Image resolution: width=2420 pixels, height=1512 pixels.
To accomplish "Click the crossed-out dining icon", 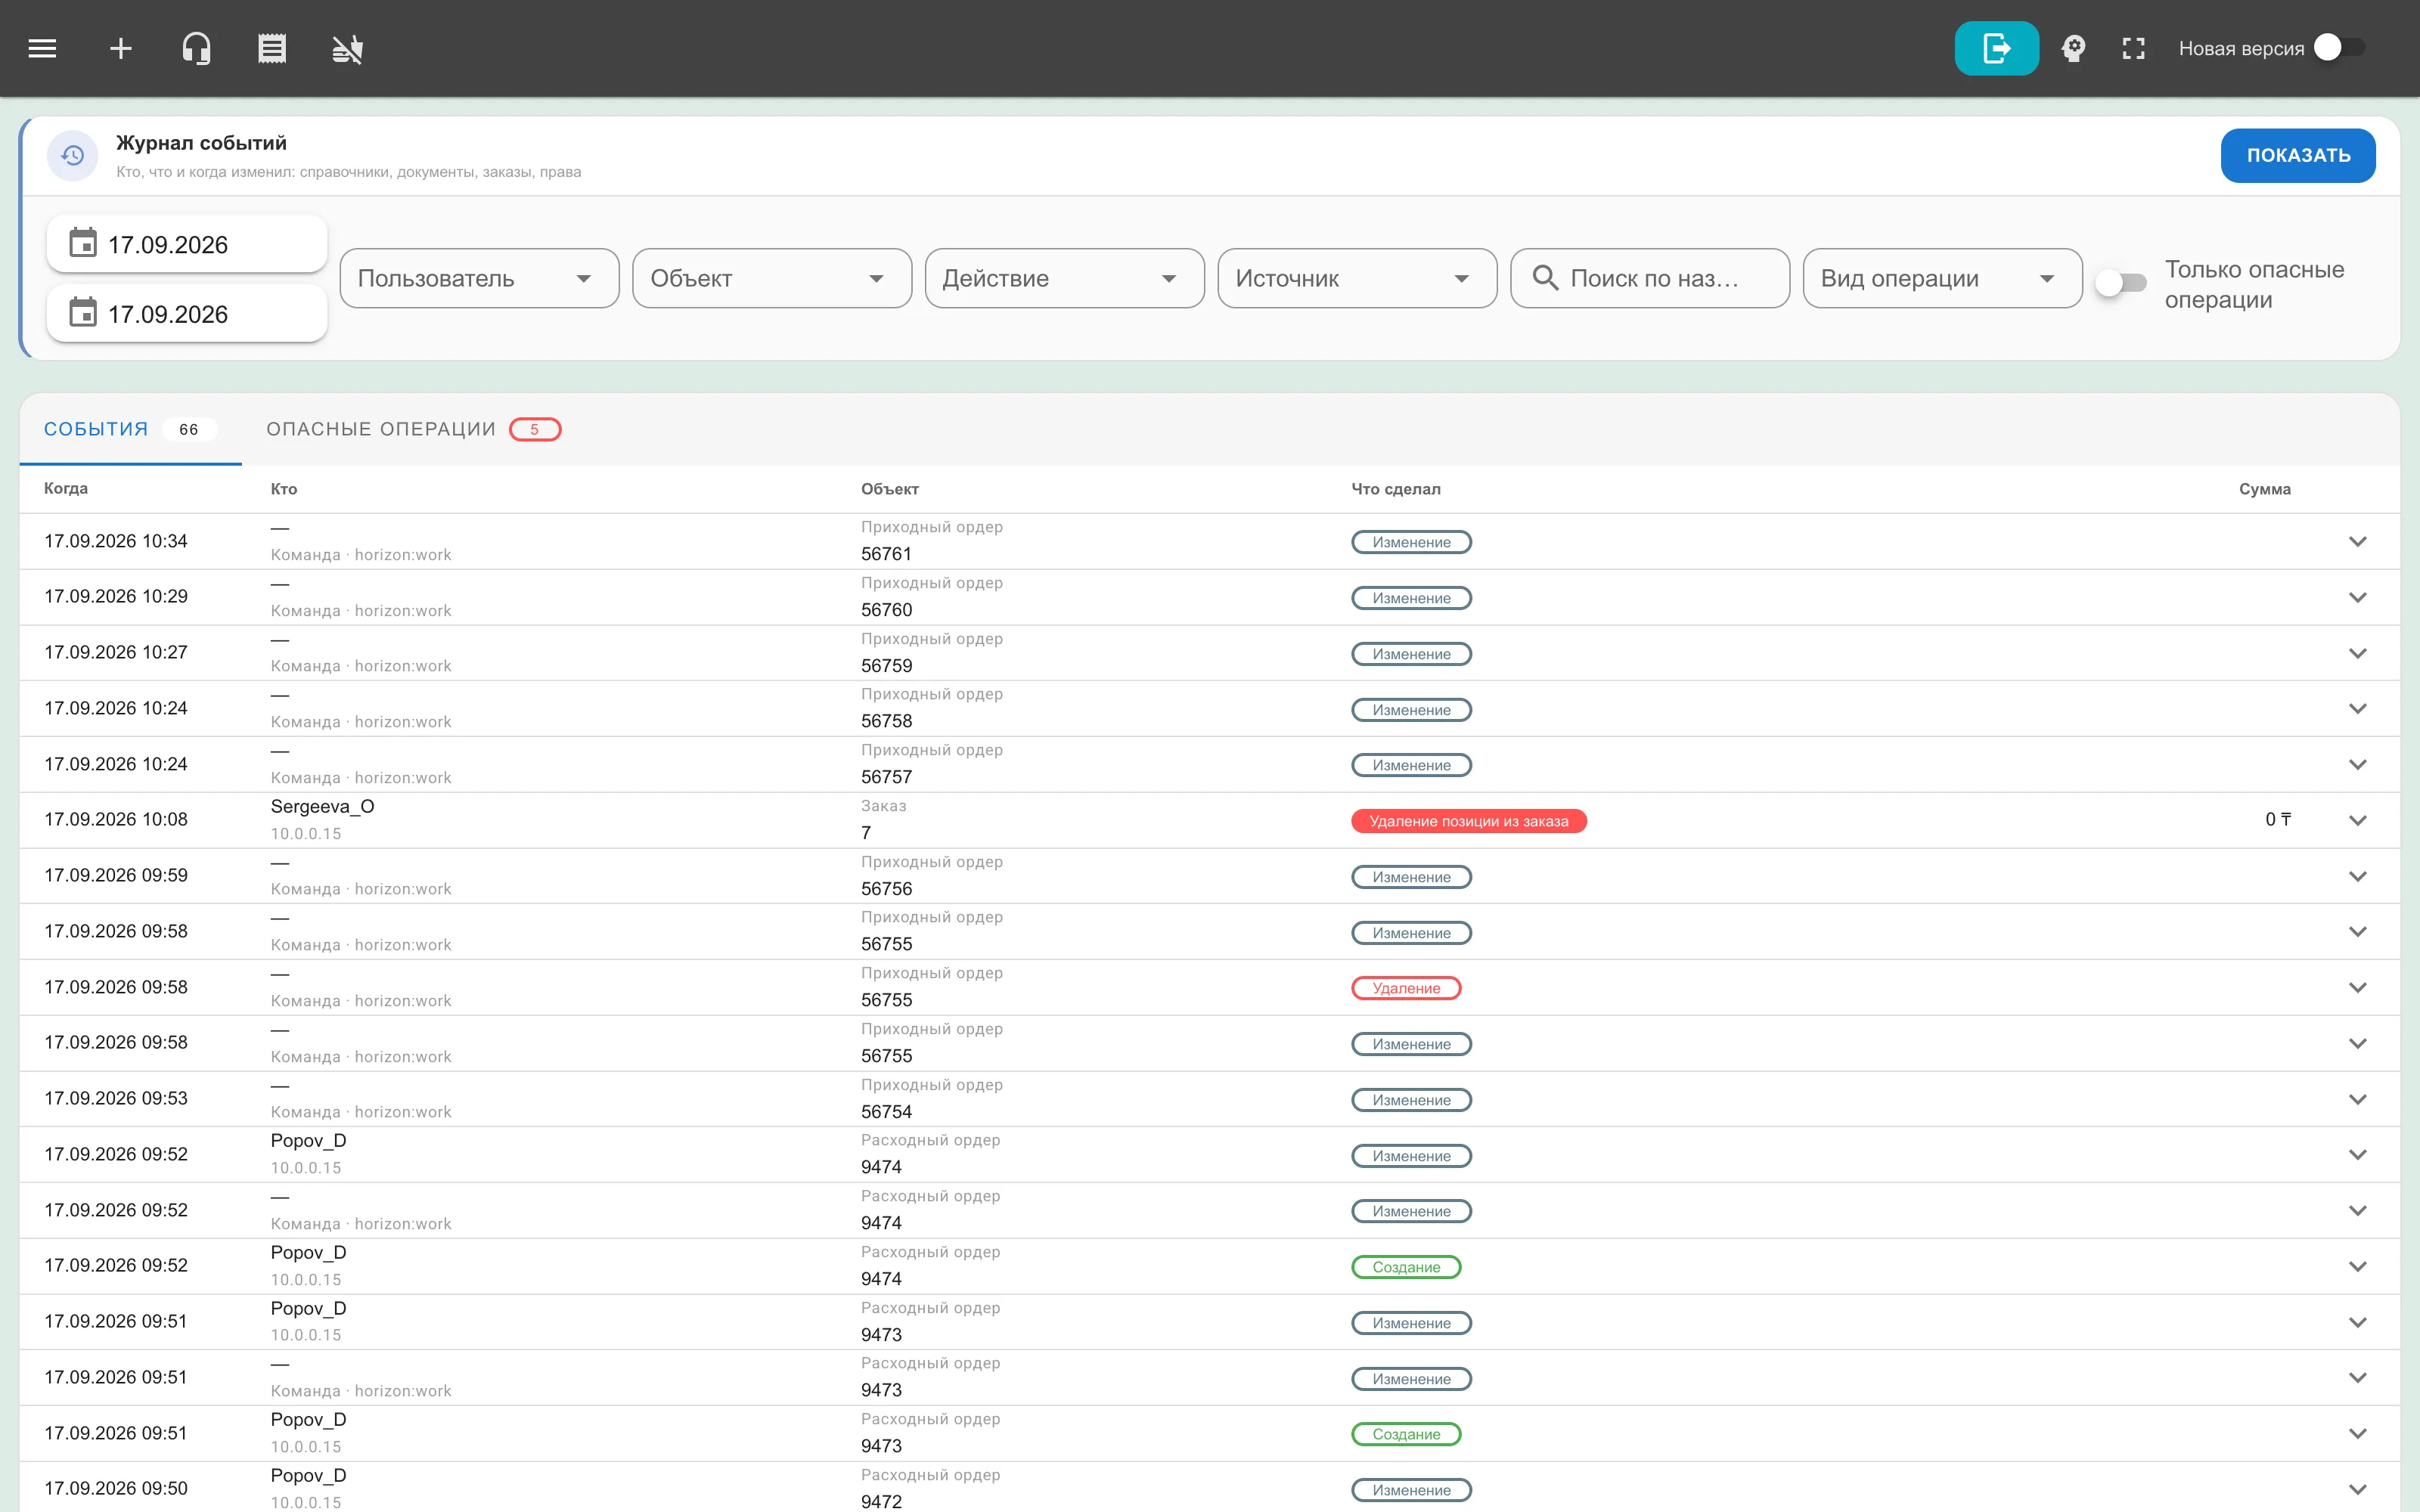I will click(347, 48).
